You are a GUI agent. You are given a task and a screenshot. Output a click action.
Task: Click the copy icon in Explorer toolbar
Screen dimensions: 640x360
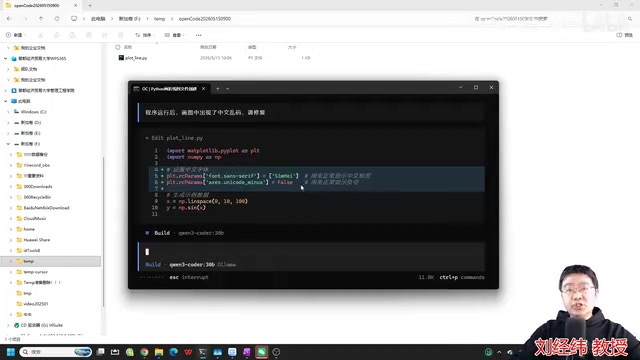56,35
